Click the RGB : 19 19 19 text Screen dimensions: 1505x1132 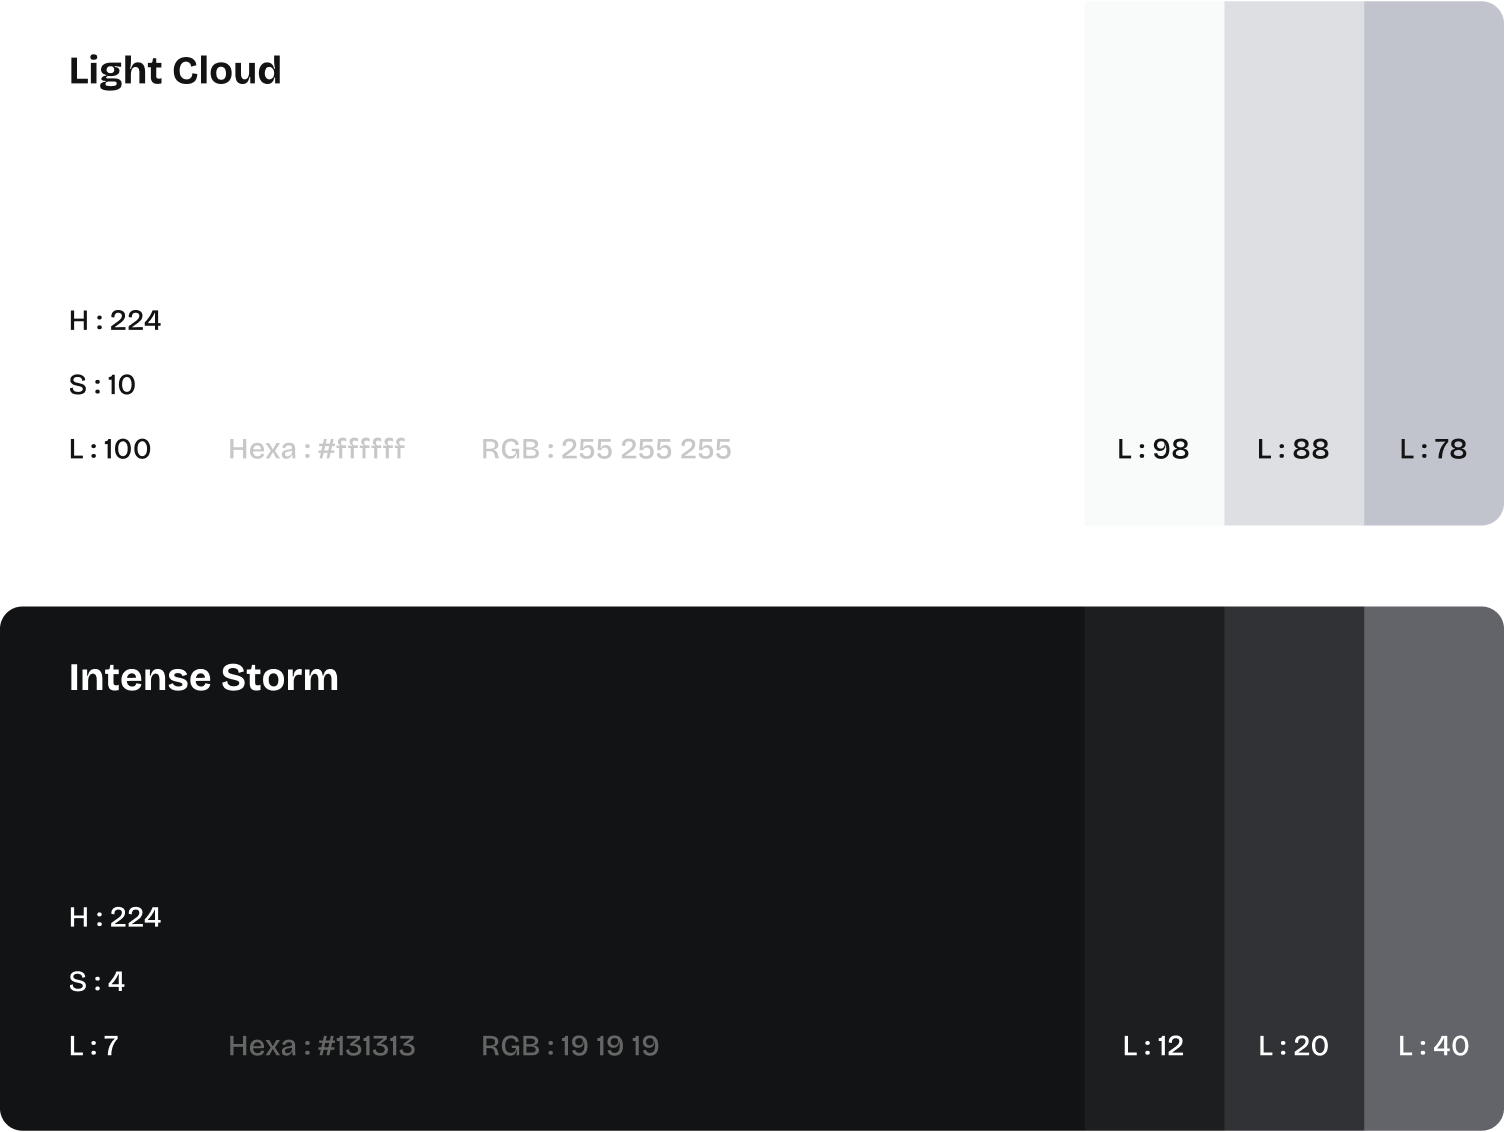pos(570,1046)
